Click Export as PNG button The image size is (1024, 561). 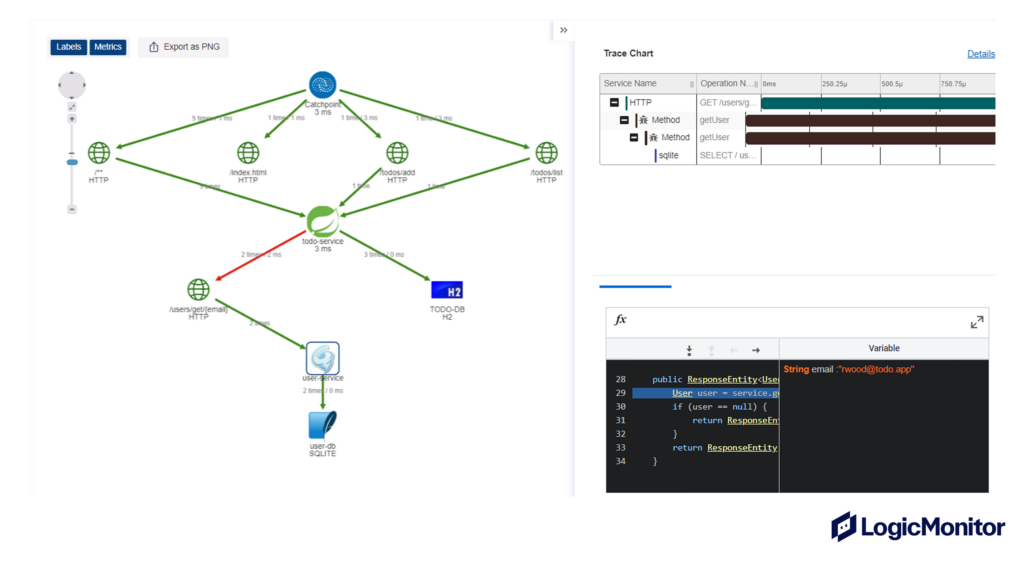click(x=184, y=47)
